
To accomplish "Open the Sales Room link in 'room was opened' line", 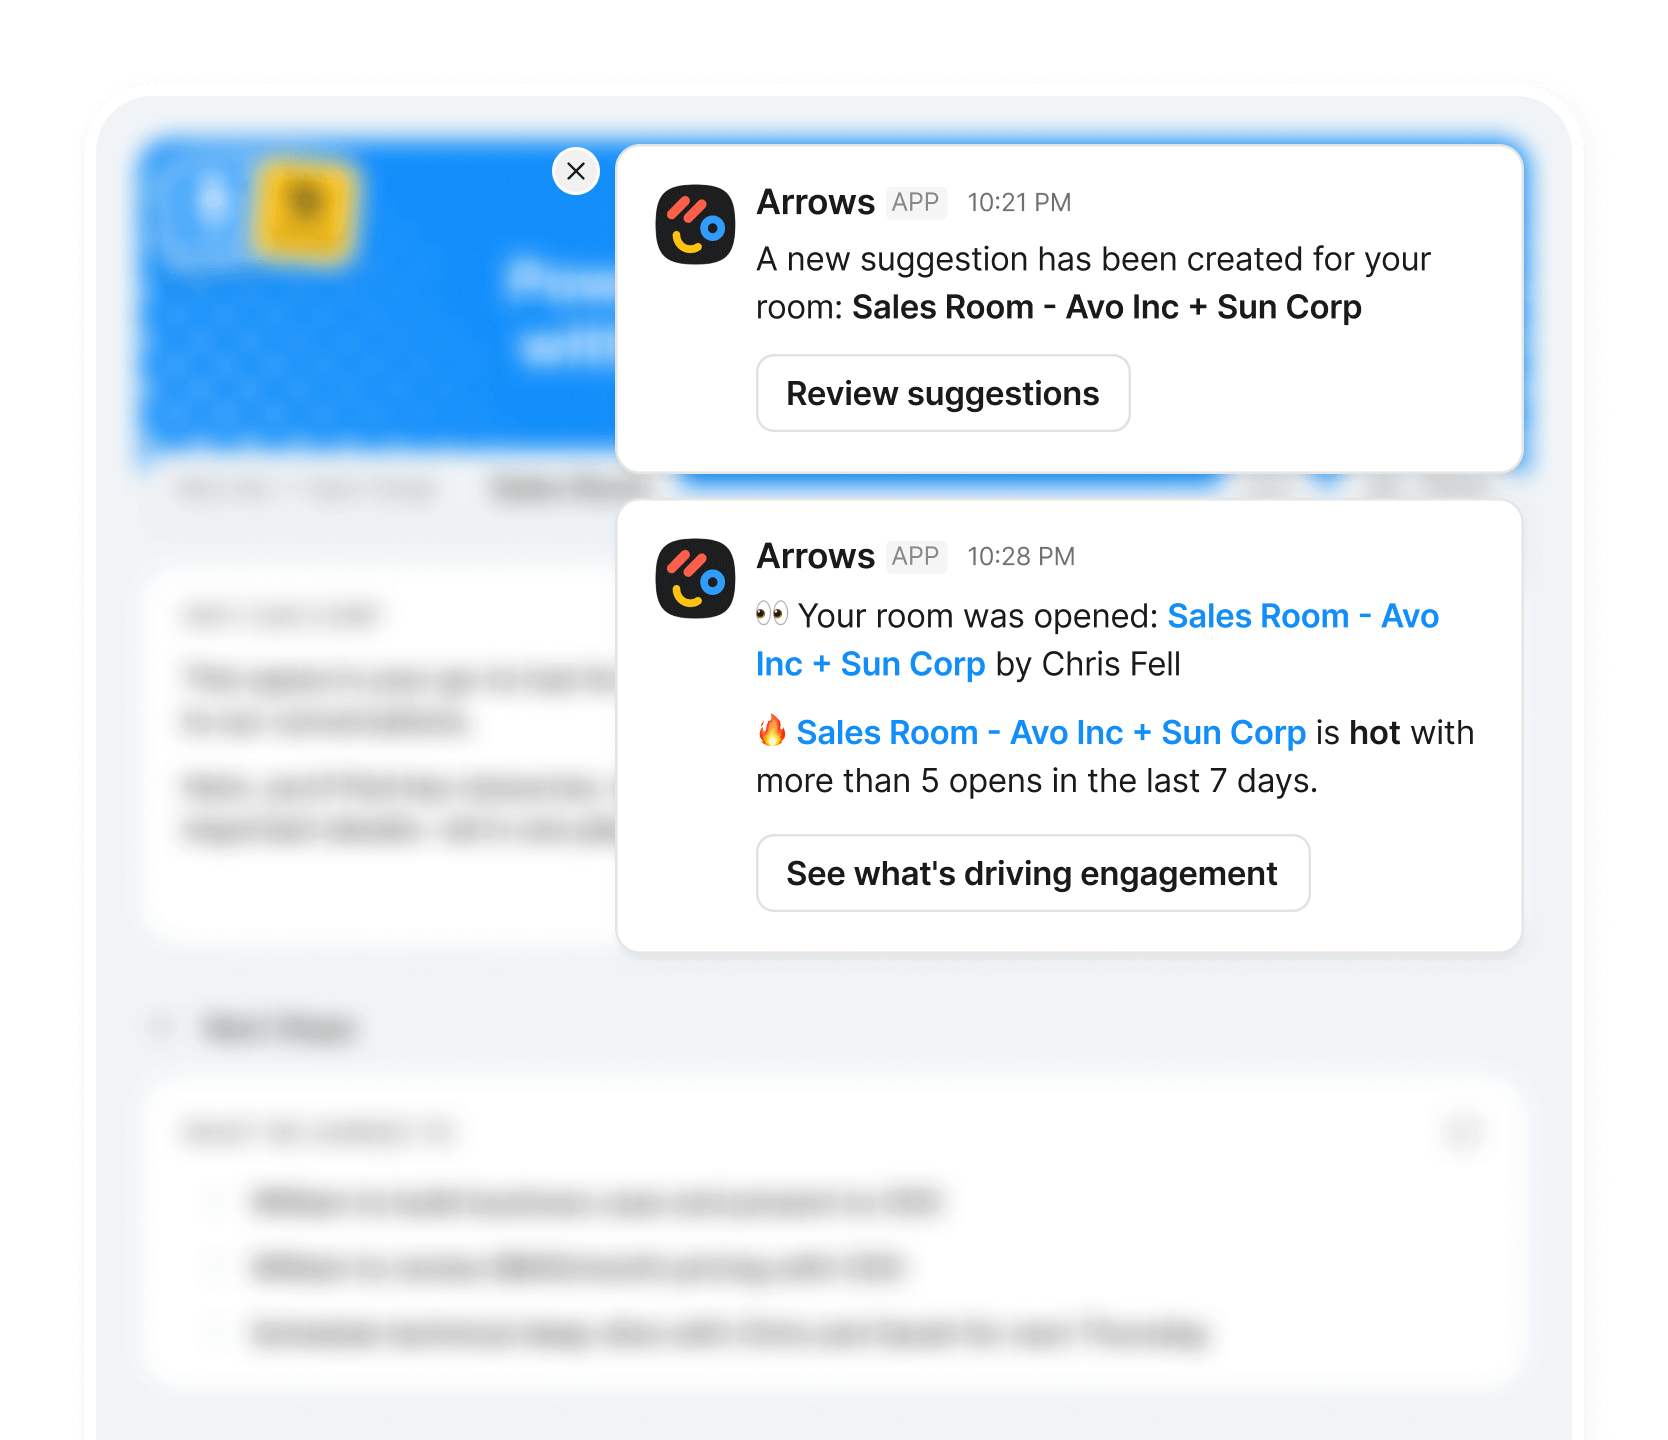I will 1097,640.
